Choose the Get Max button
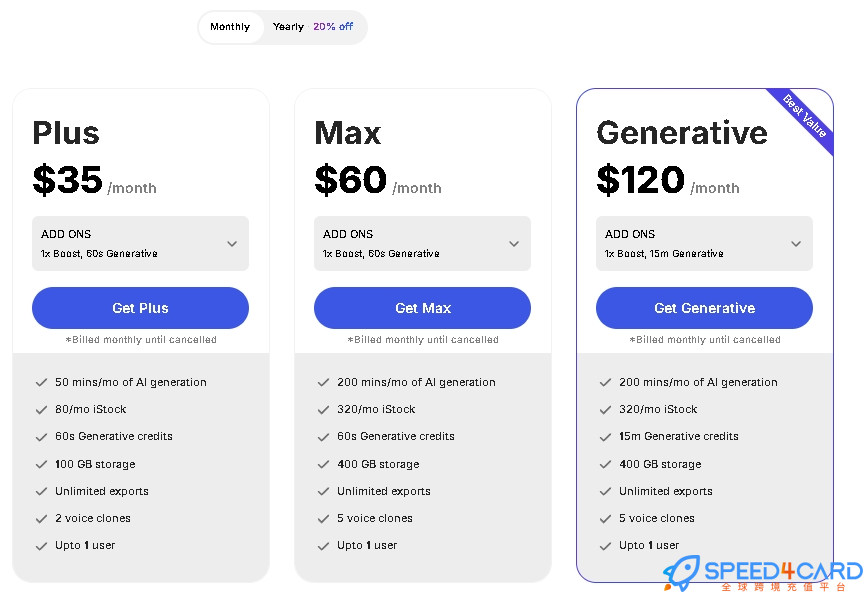Image resolution: width=868 pixels, height=597 pixels. coord(422,308)
